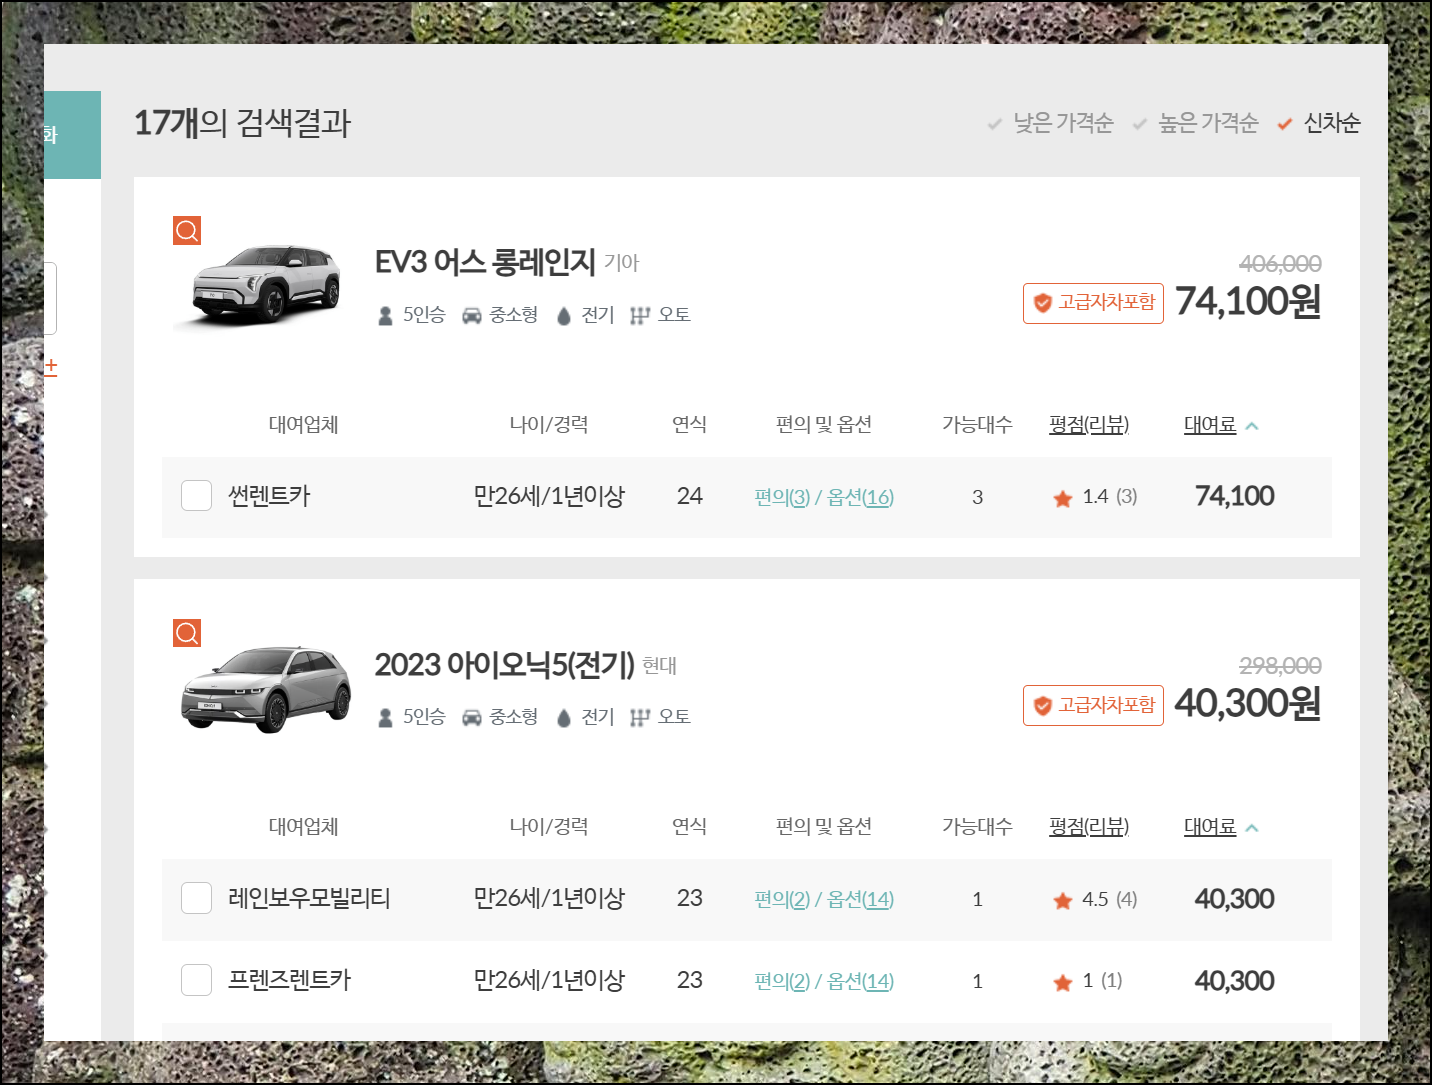Click star rating icon for 썬렌트카
The width and height of the screenshot is (1432, 1085).
(x=1062, y=498)
